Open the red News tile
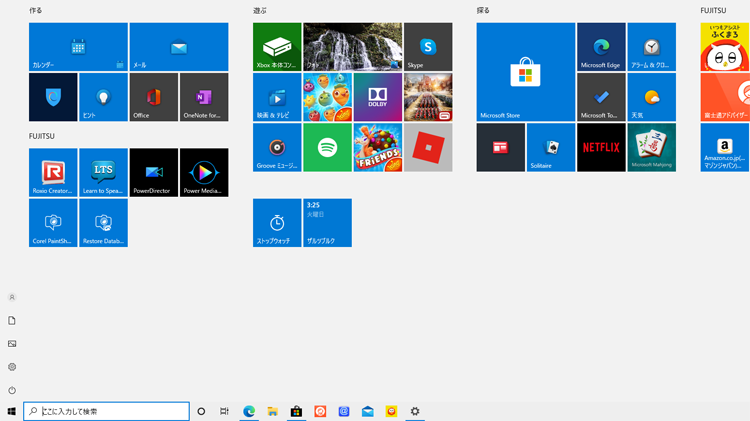 (501, 147)
